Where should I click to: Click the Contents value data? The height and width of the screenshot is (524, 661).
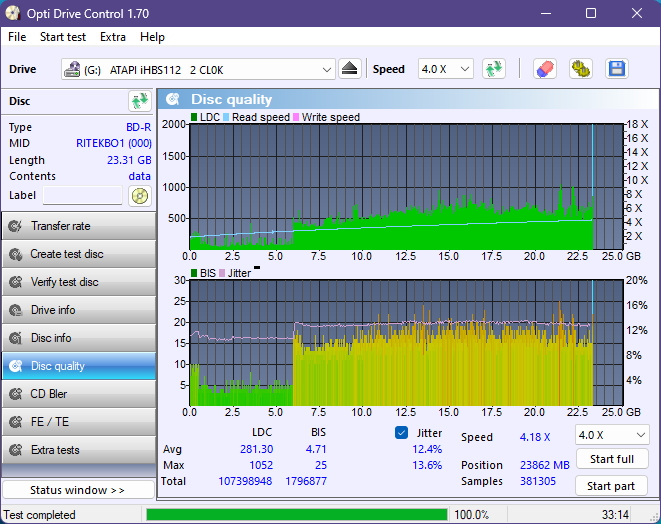pyautogui.click(x=140, y=176)
